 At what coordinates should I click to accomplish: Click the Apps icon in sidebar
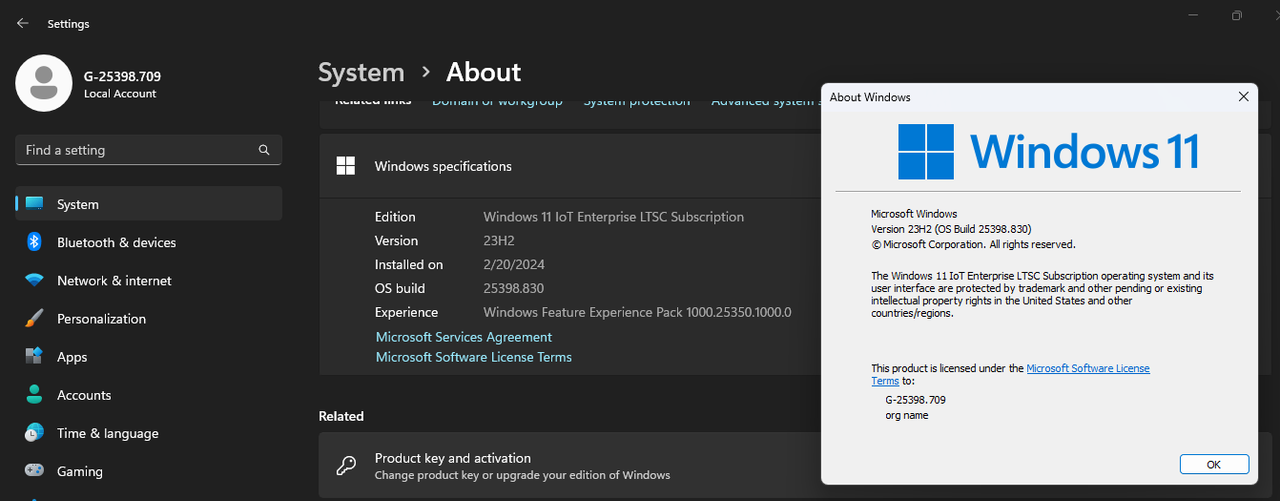pos(34,356)
